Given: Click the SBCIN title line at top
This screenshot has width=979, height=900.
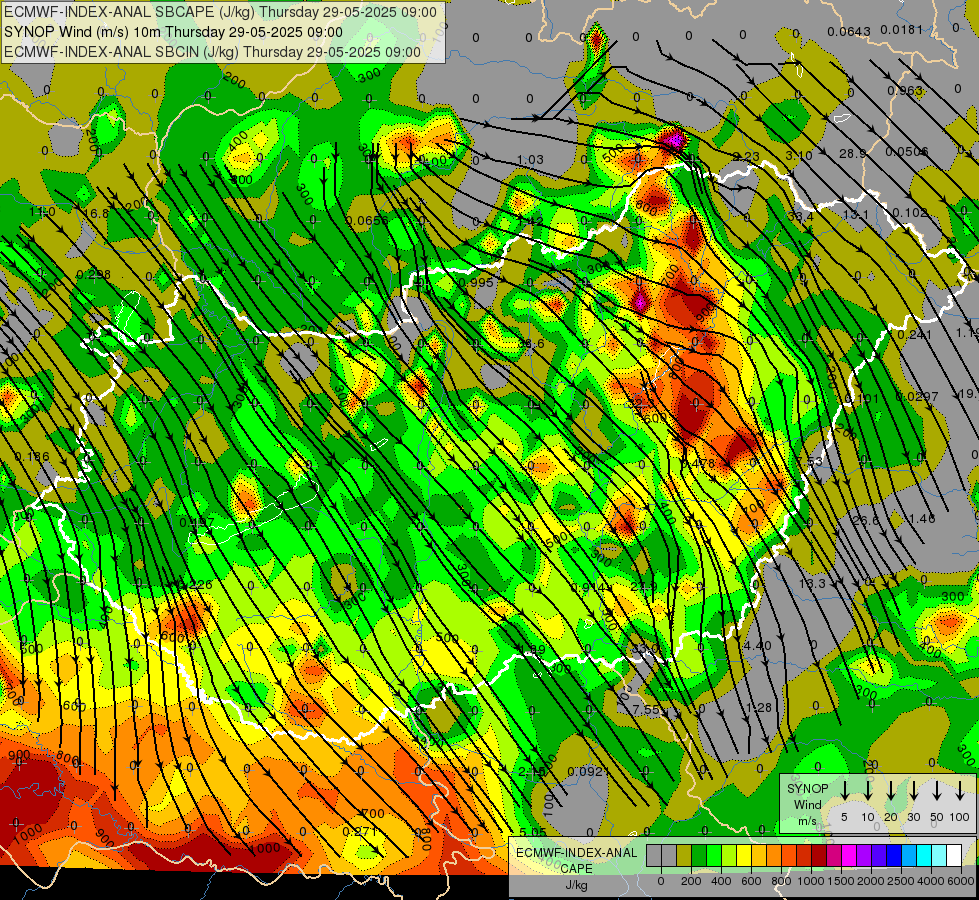Looking at the screenshot, I should (x=212, y=52).
